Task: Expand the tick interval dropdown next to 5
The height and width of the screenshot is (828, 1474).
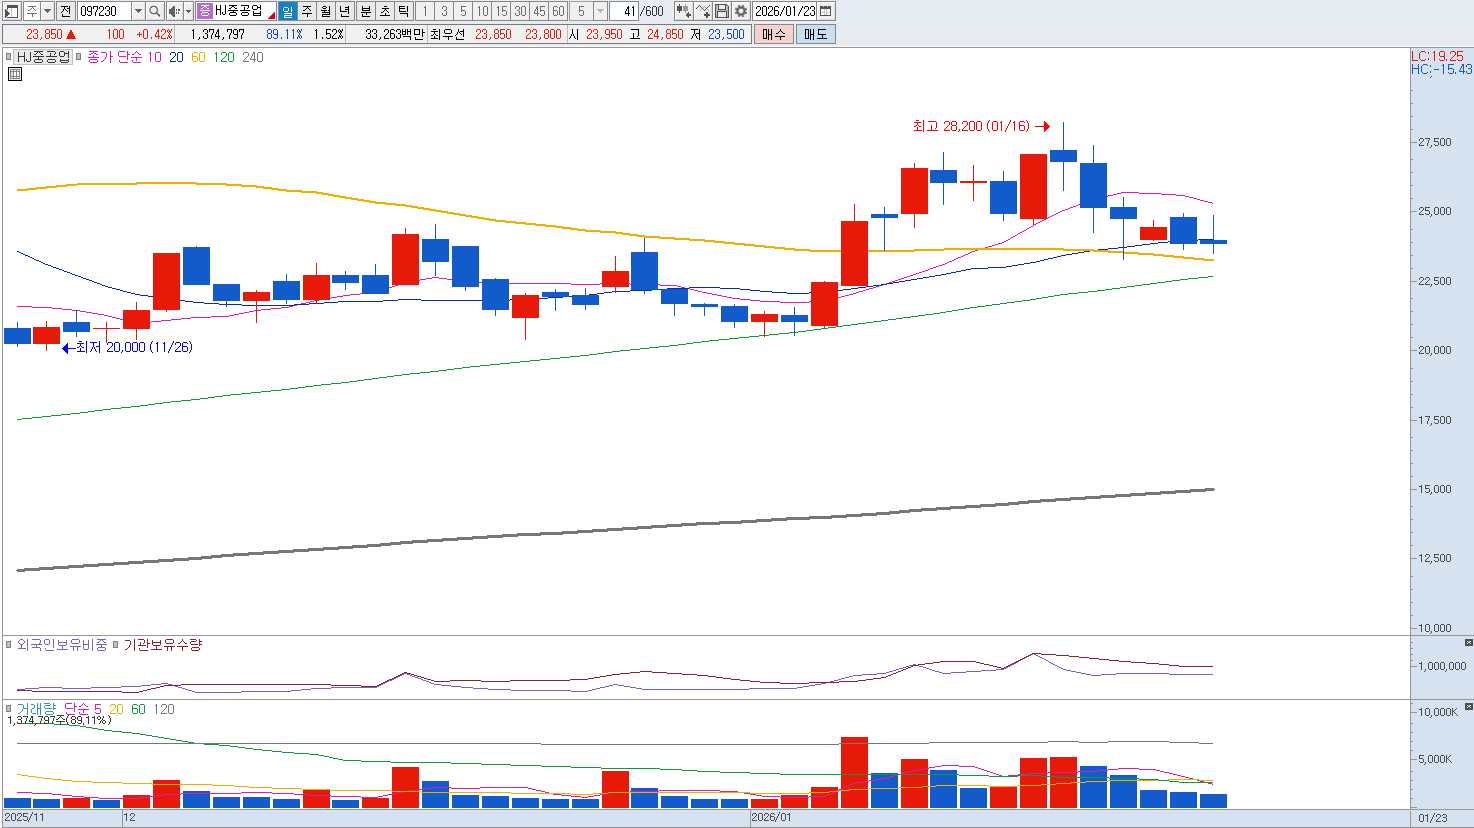Action: (600, 11)
